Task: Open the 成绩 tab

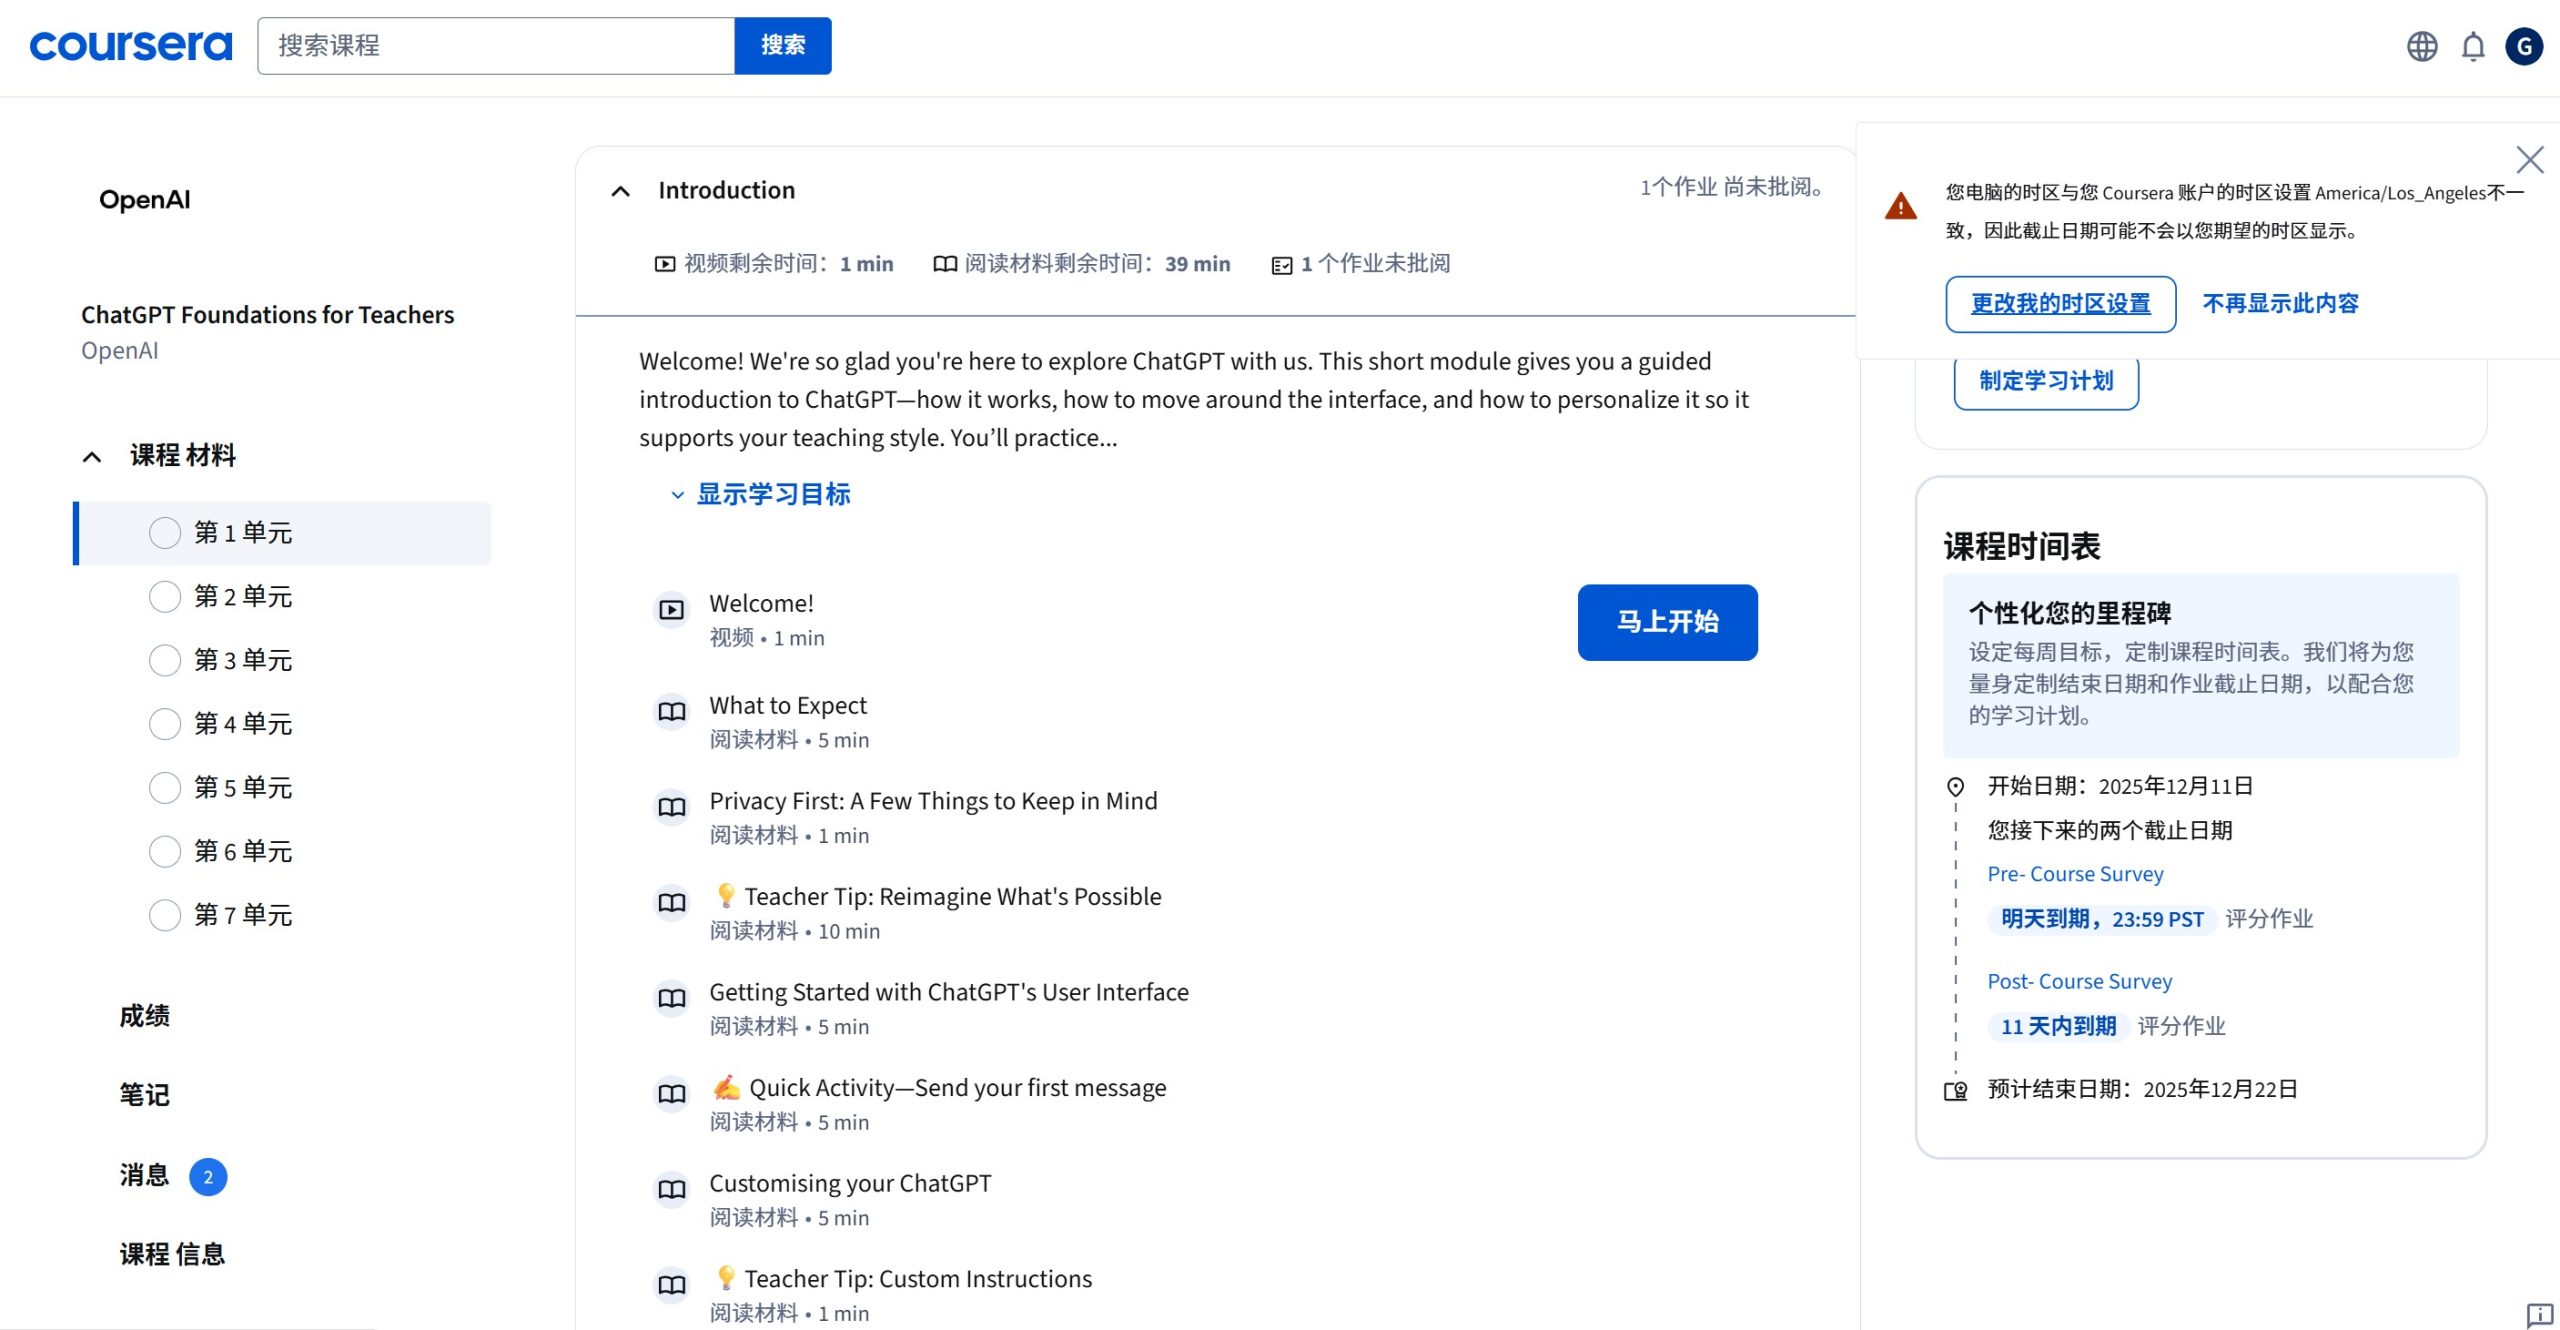Action: point(143,1015)
